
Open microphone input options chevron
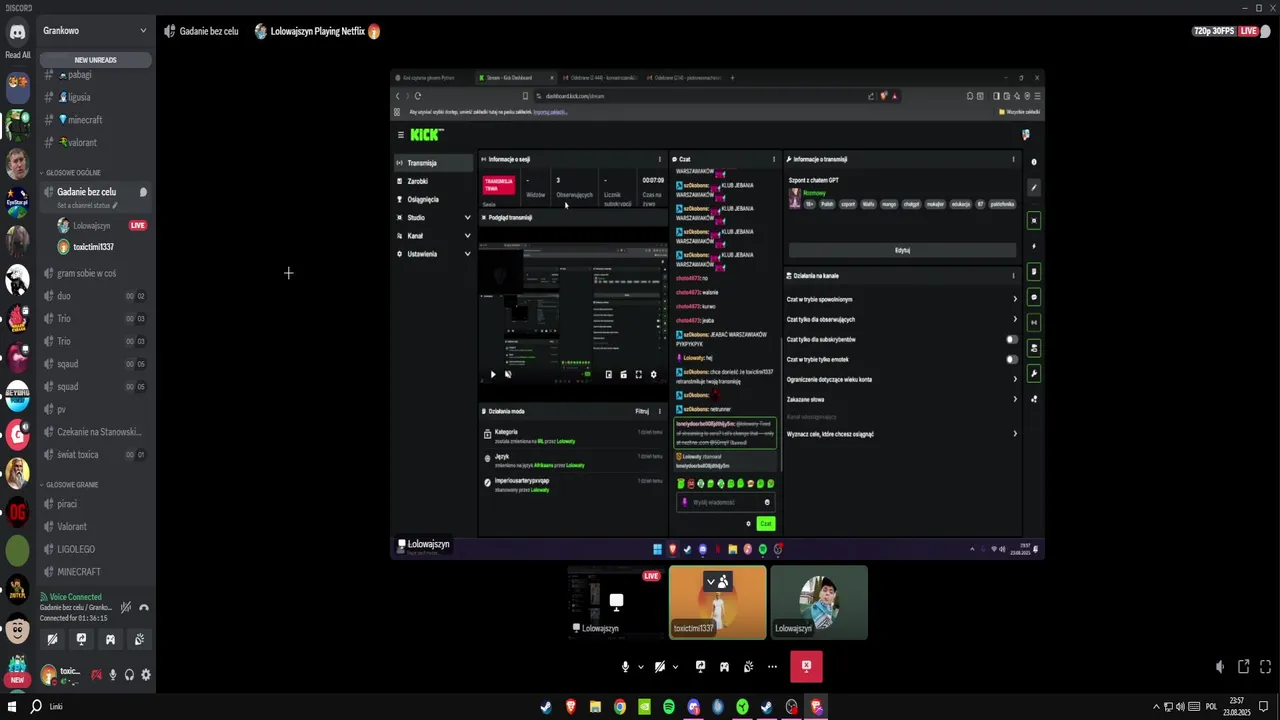click(641, 666)
